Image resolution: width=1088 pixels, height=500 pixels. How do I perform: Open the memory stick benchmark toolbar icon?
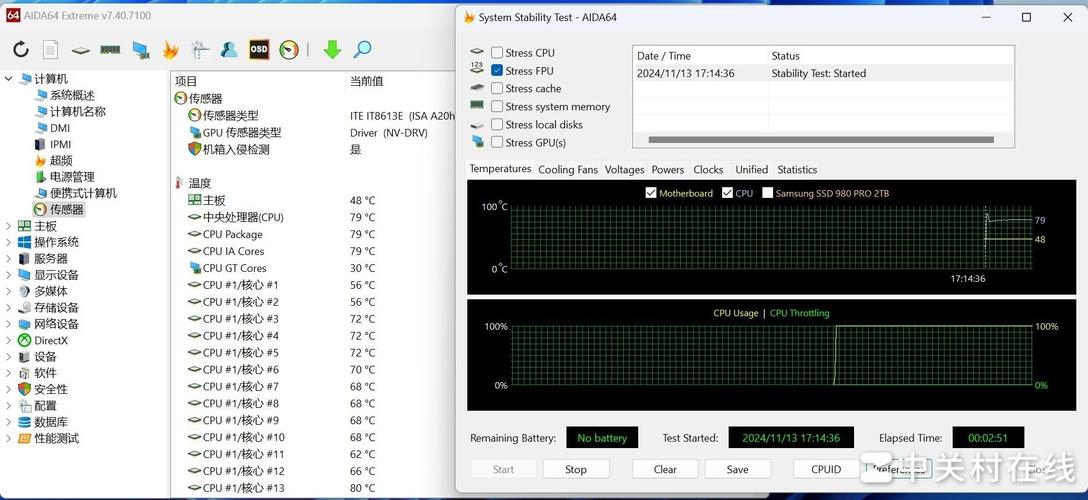pyautogui.click(x=110, y=49)
